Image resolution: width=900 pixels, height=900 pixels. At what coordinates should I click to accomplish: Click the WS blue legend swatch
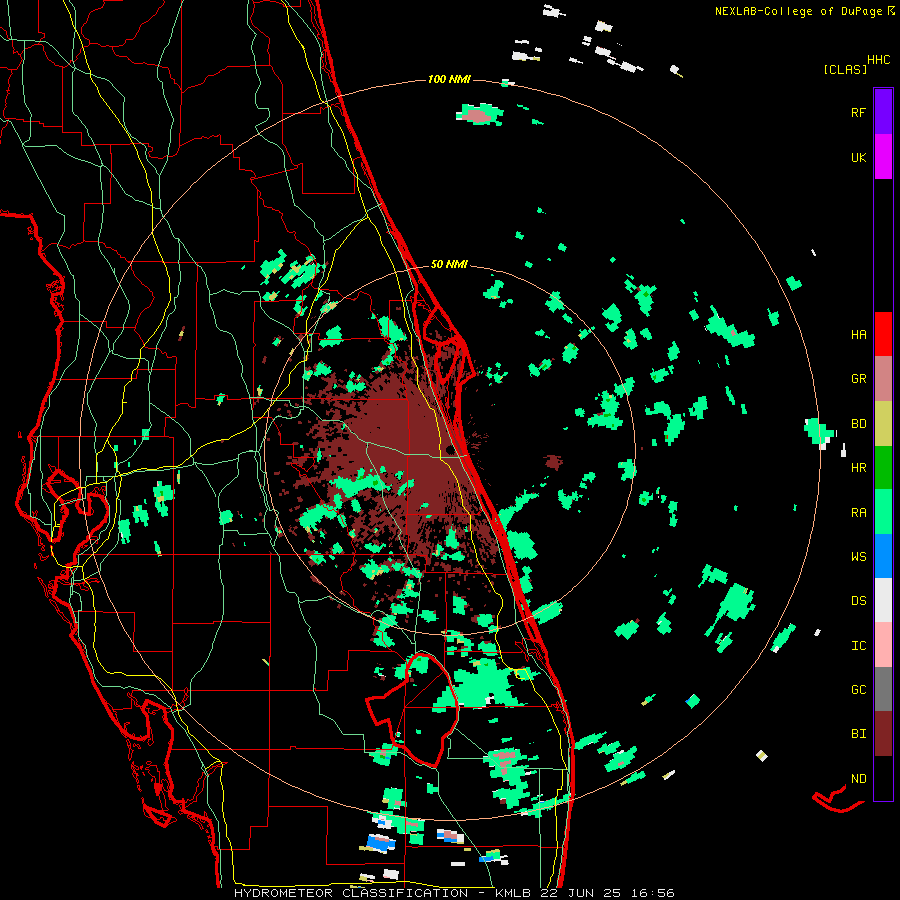(883, 556)
